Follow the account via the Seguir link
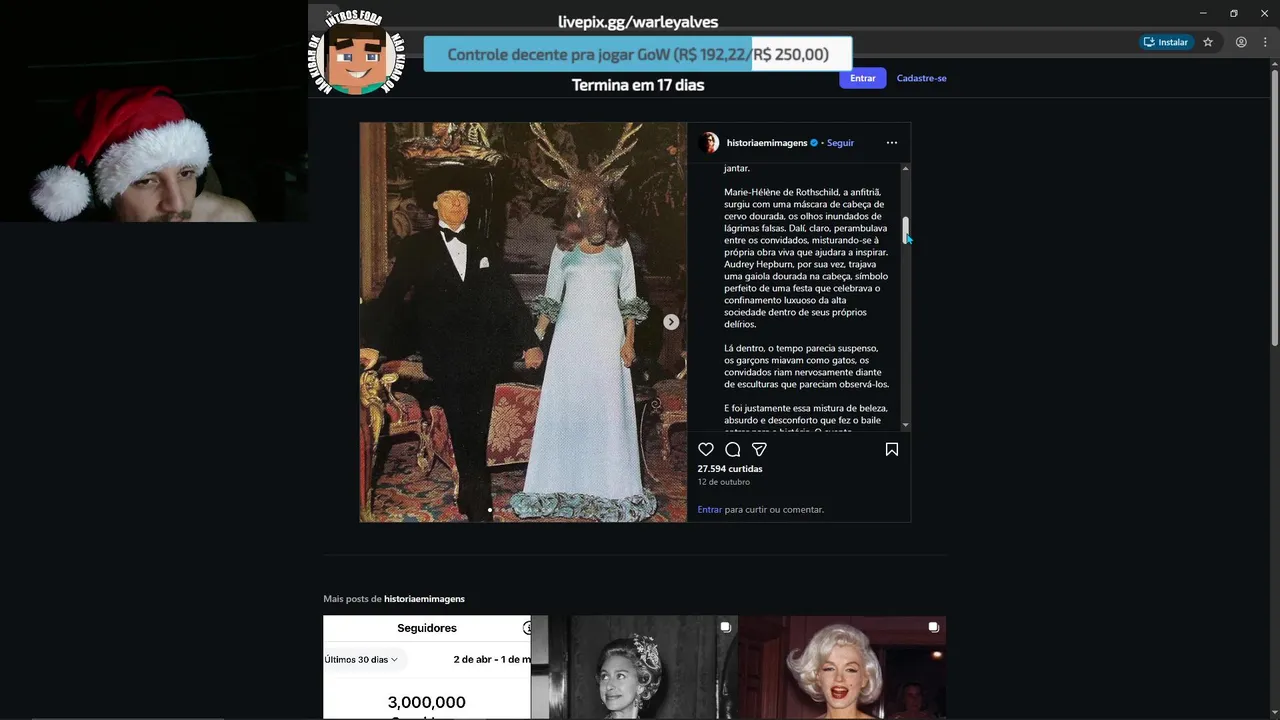 840,143
